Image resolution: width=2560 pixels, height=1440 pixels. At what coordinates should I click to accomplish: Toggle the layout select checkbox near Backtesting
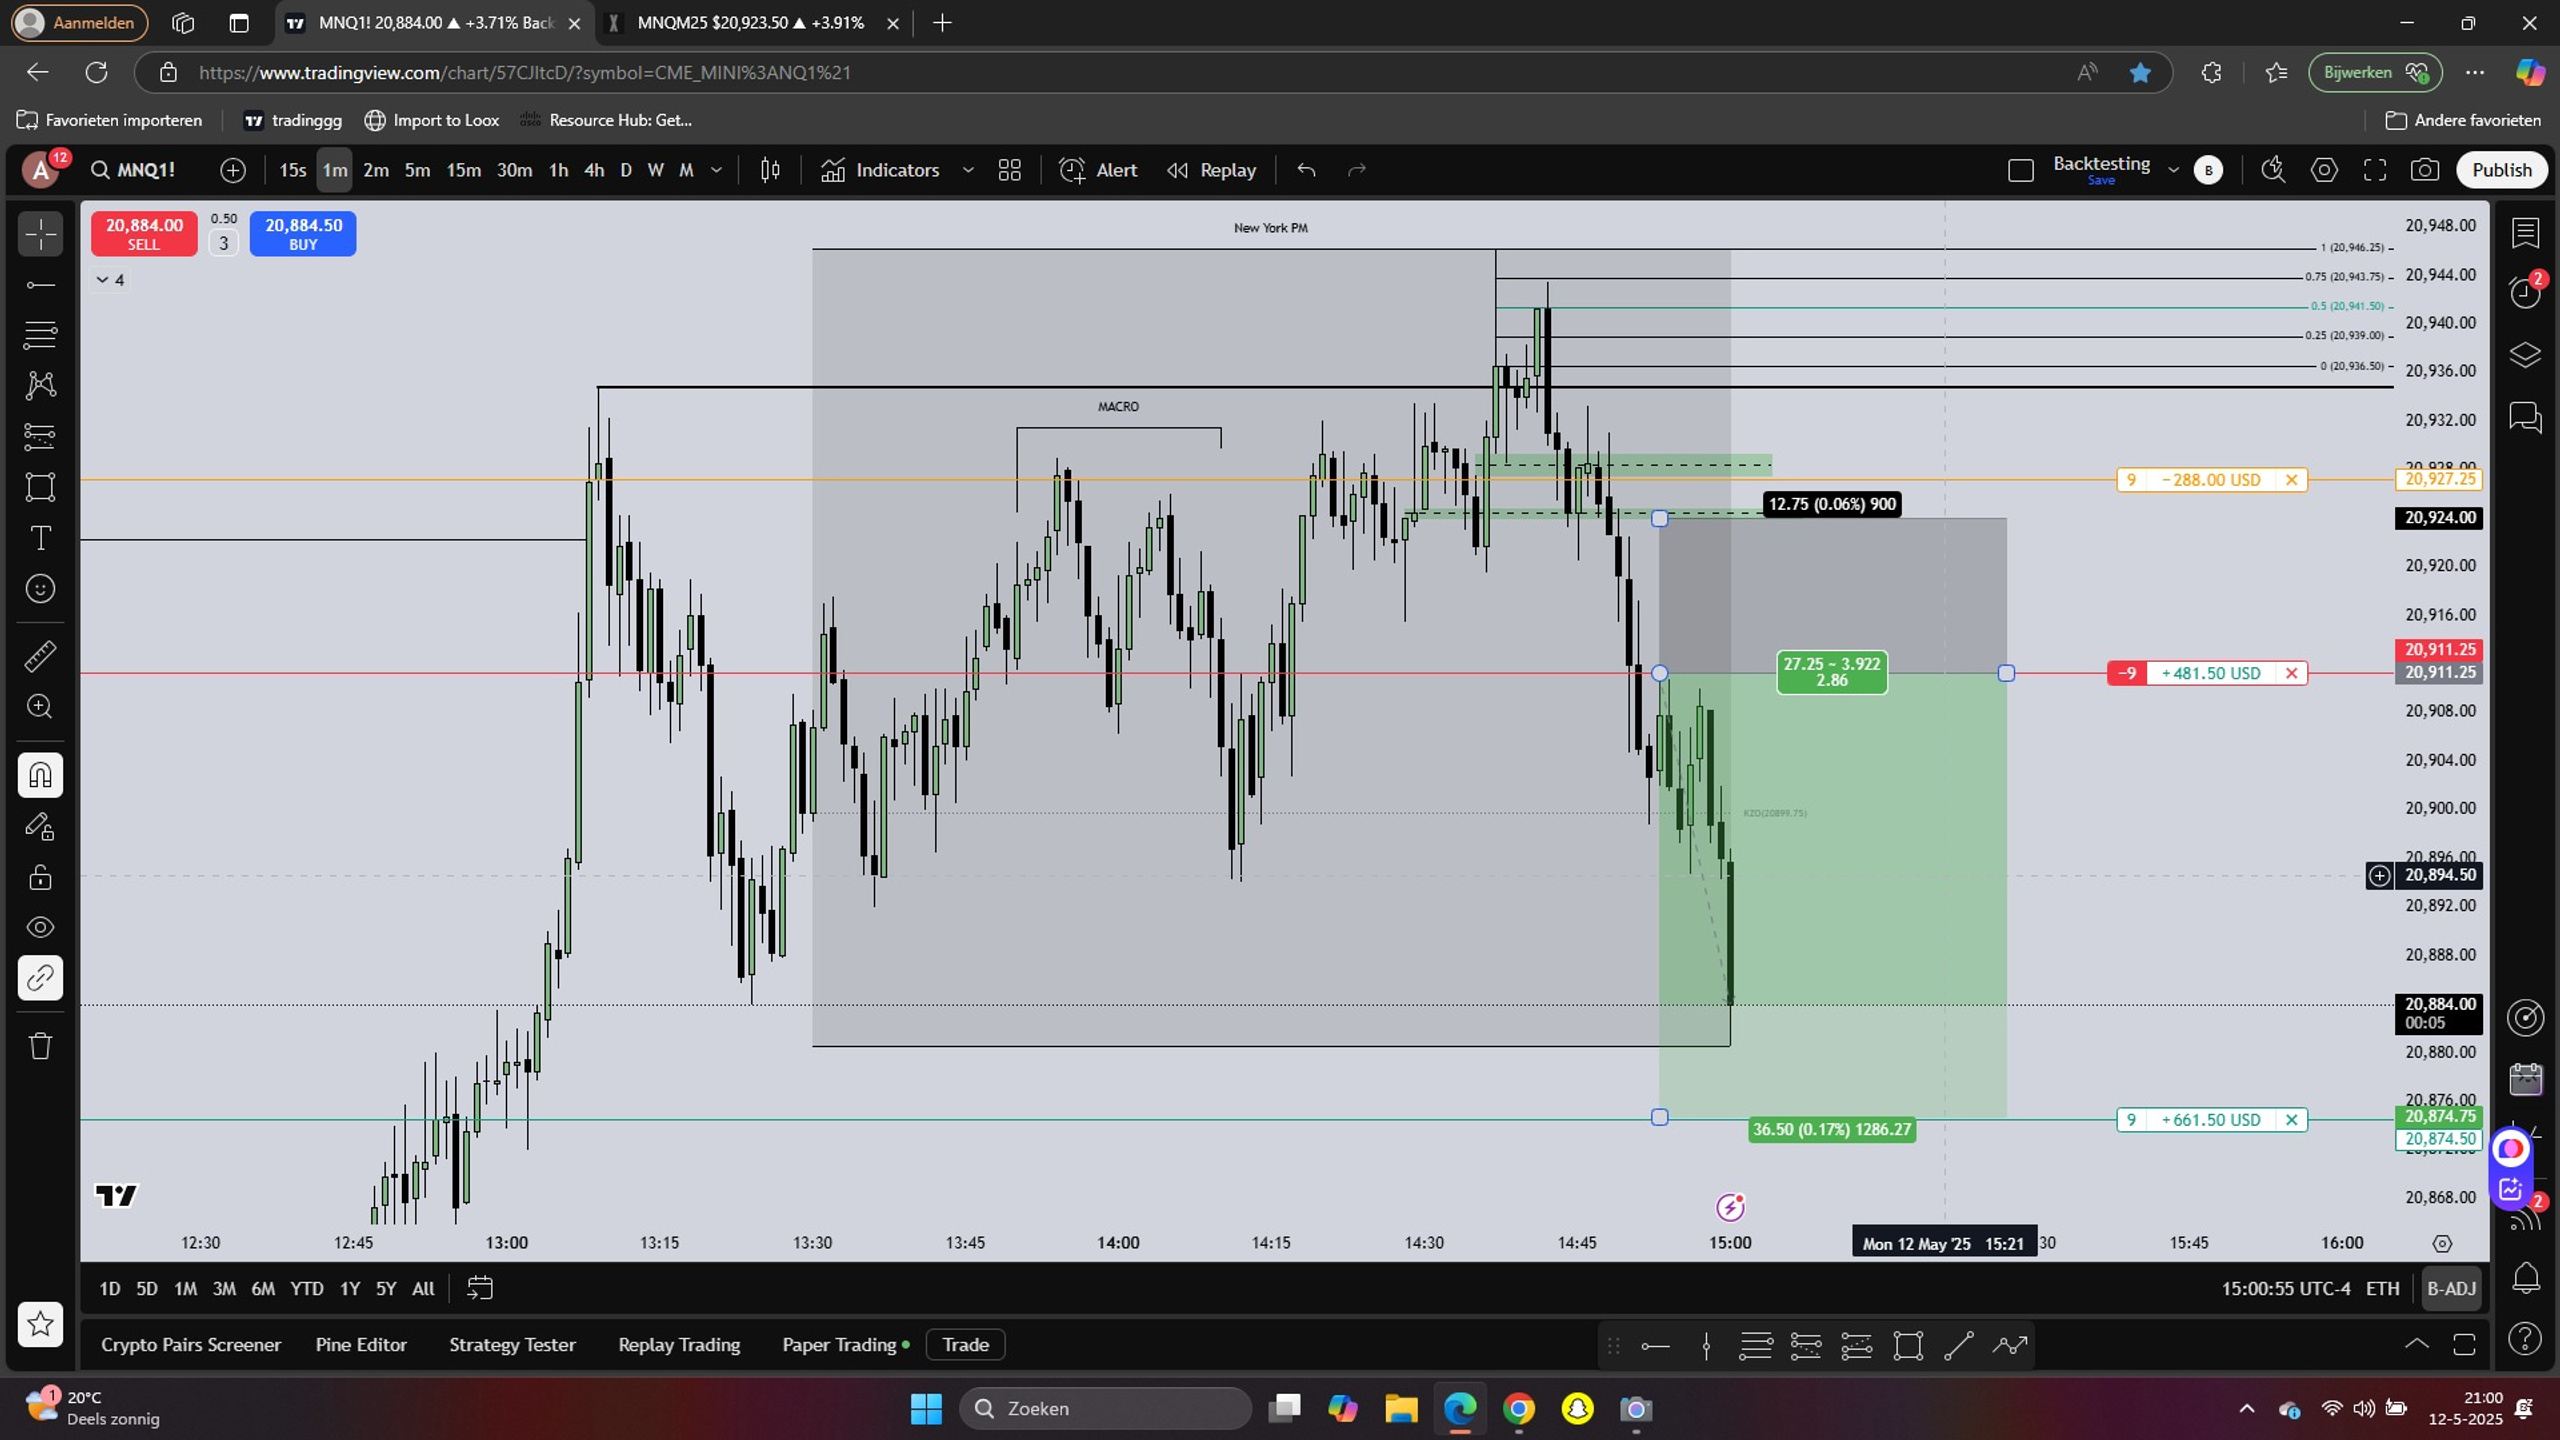click(x=2020, y=171)
